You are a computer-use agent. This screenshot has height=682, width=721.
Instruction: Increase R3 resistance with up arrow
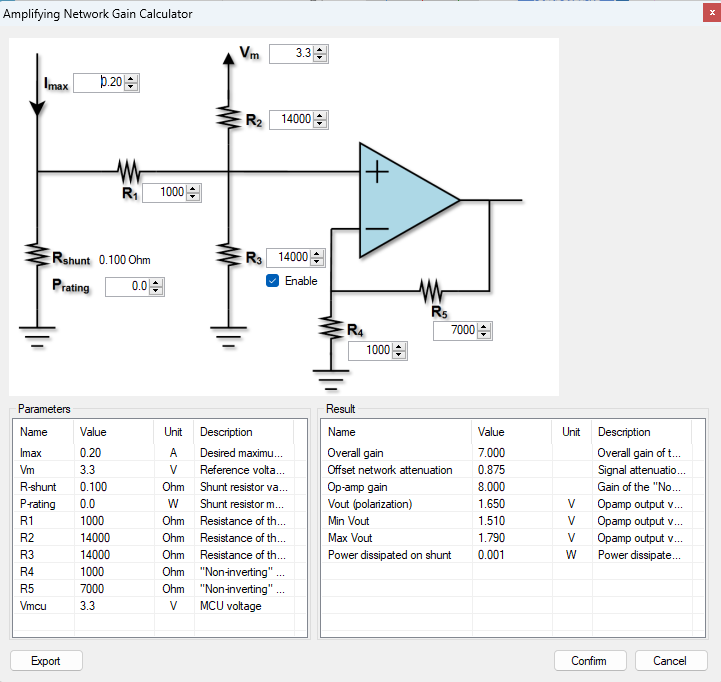(318, 253)
